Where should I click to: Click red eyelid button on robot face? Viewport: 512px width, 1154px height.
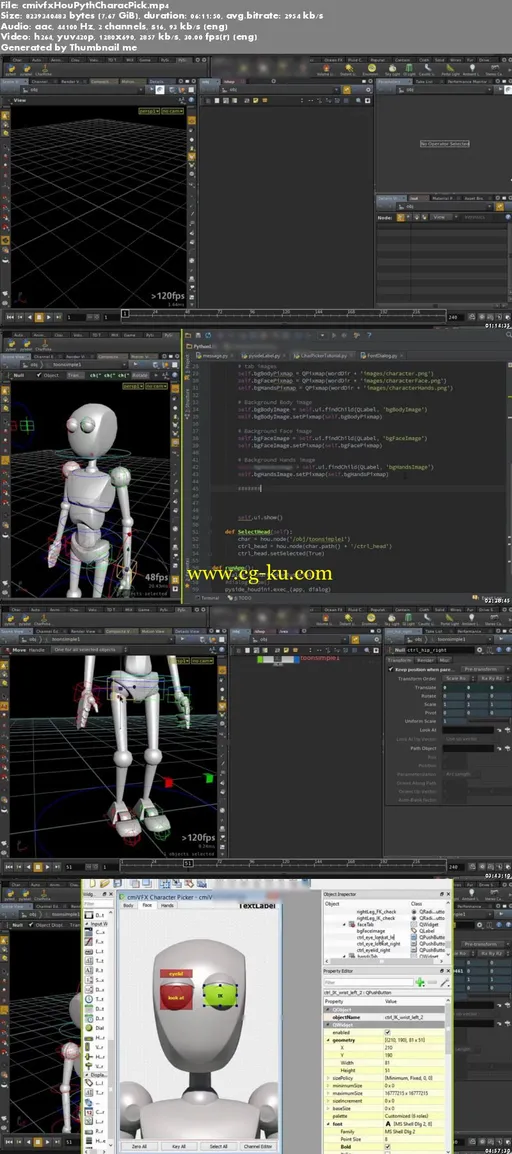pos(176,973)
